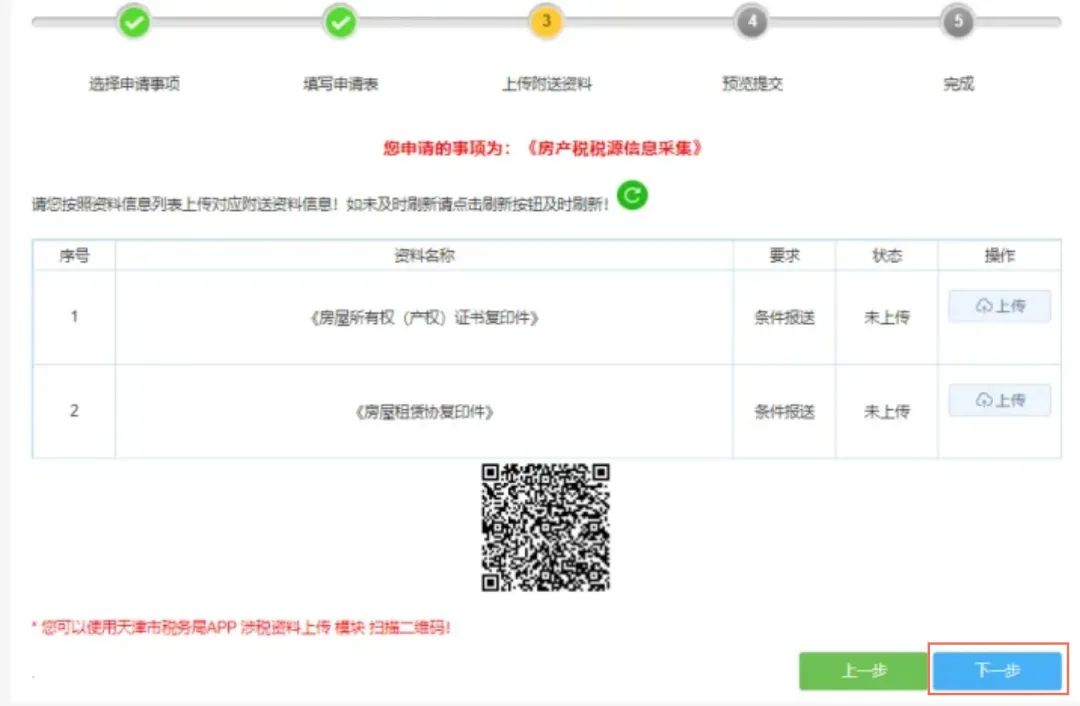Click the grey step 5 circle
This screenshot has height=706, width=1080.
click(958, 22)
